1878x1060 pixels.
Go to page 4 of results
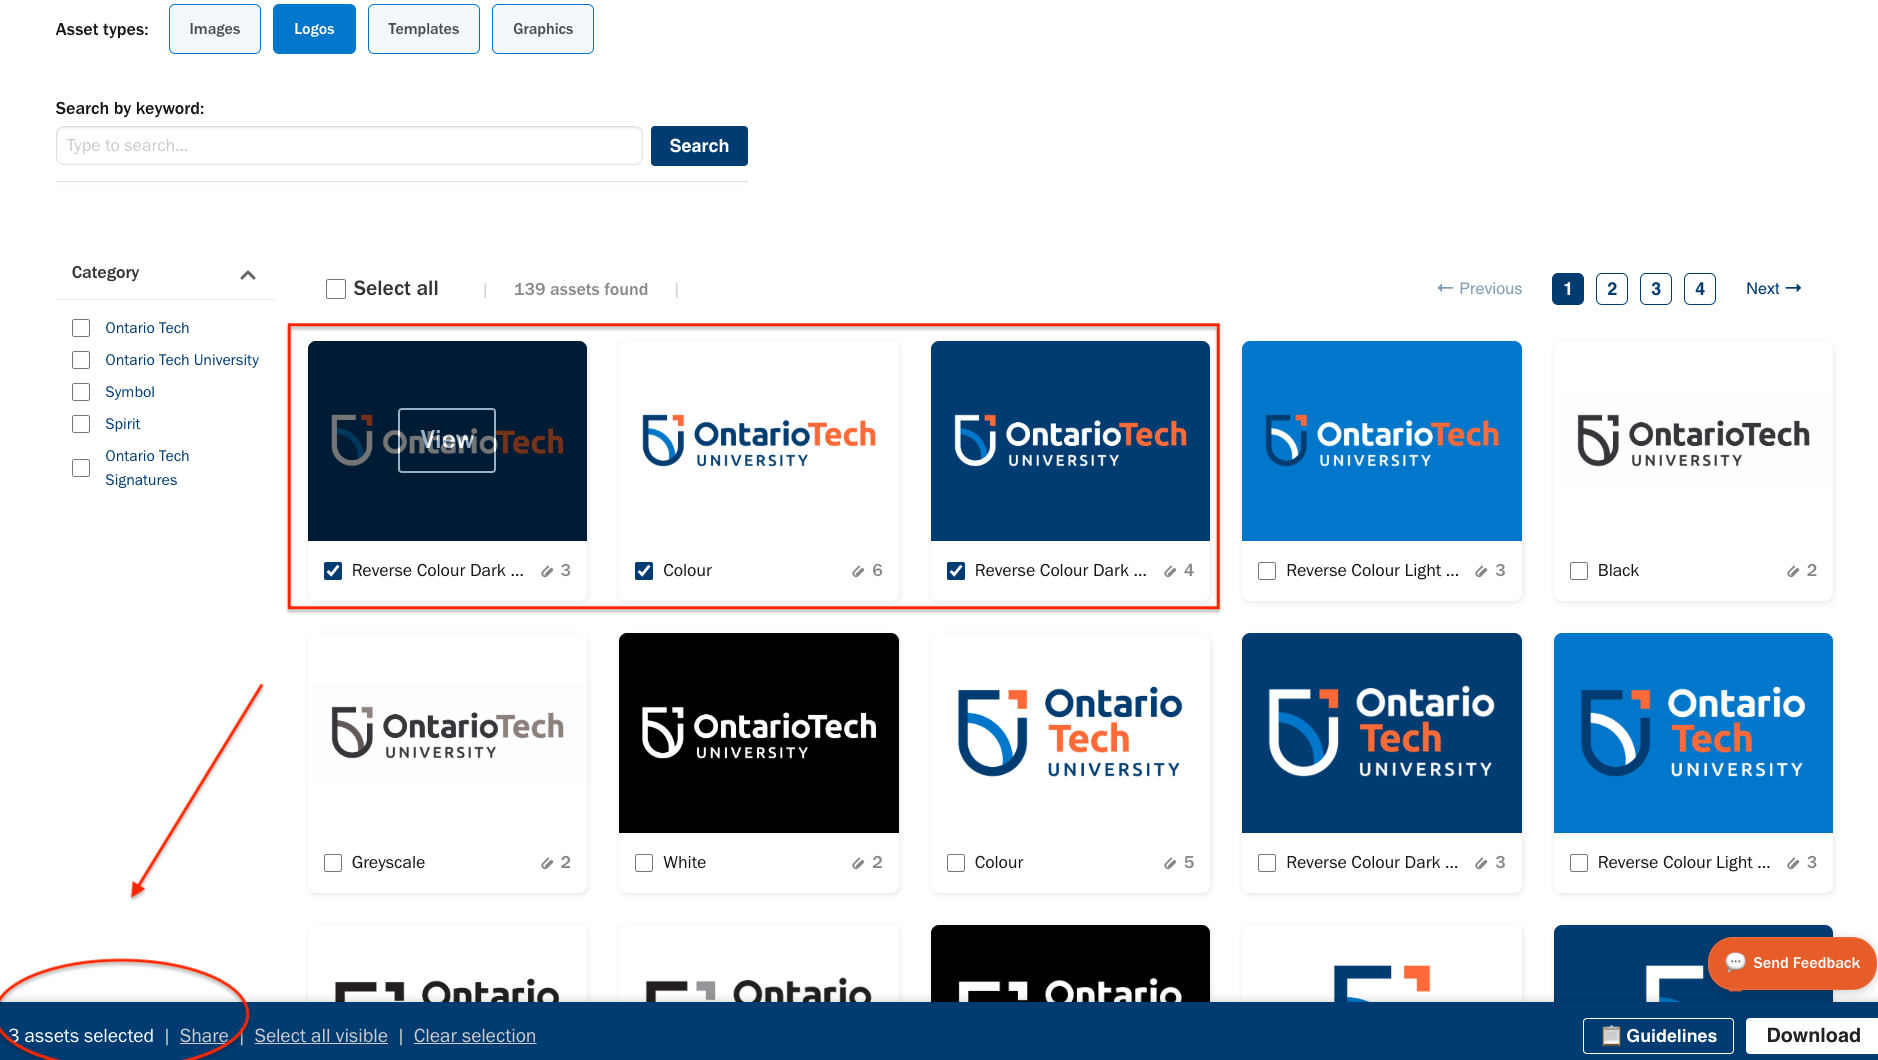(x=1700, y=289)
